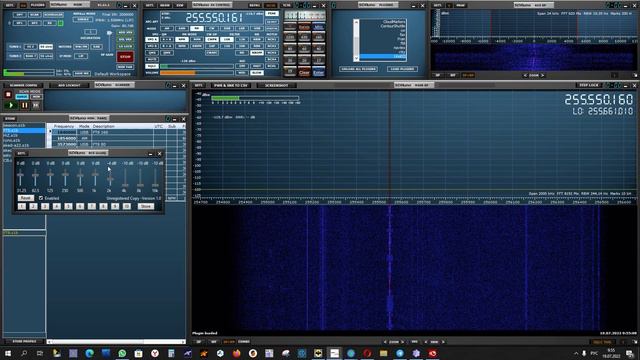
Task: Select AM mode in RX Control
Action: click(167, 29)
